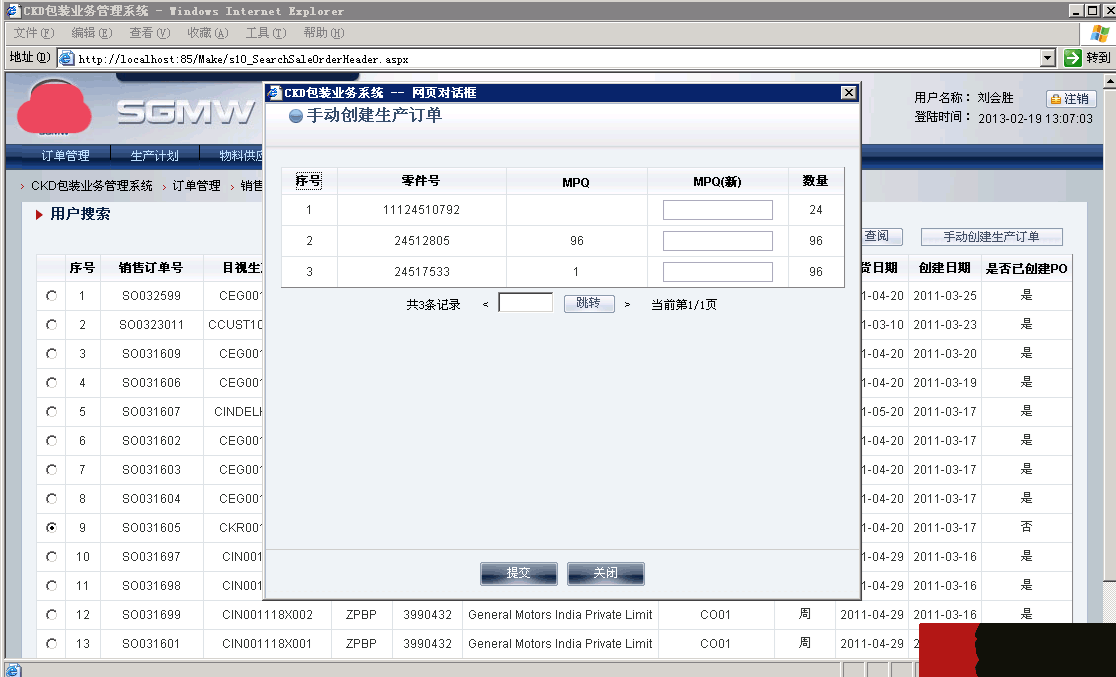Click the 是否已创建PO column header
This screenshot has height=677, width=1116.
tap(1026, 268)
